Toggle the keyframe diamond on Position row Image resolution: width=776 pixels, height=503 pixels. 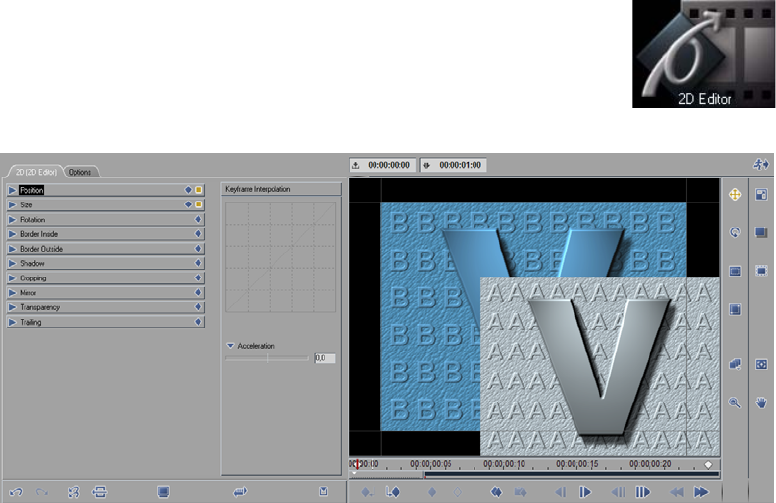tap(188, 190)
